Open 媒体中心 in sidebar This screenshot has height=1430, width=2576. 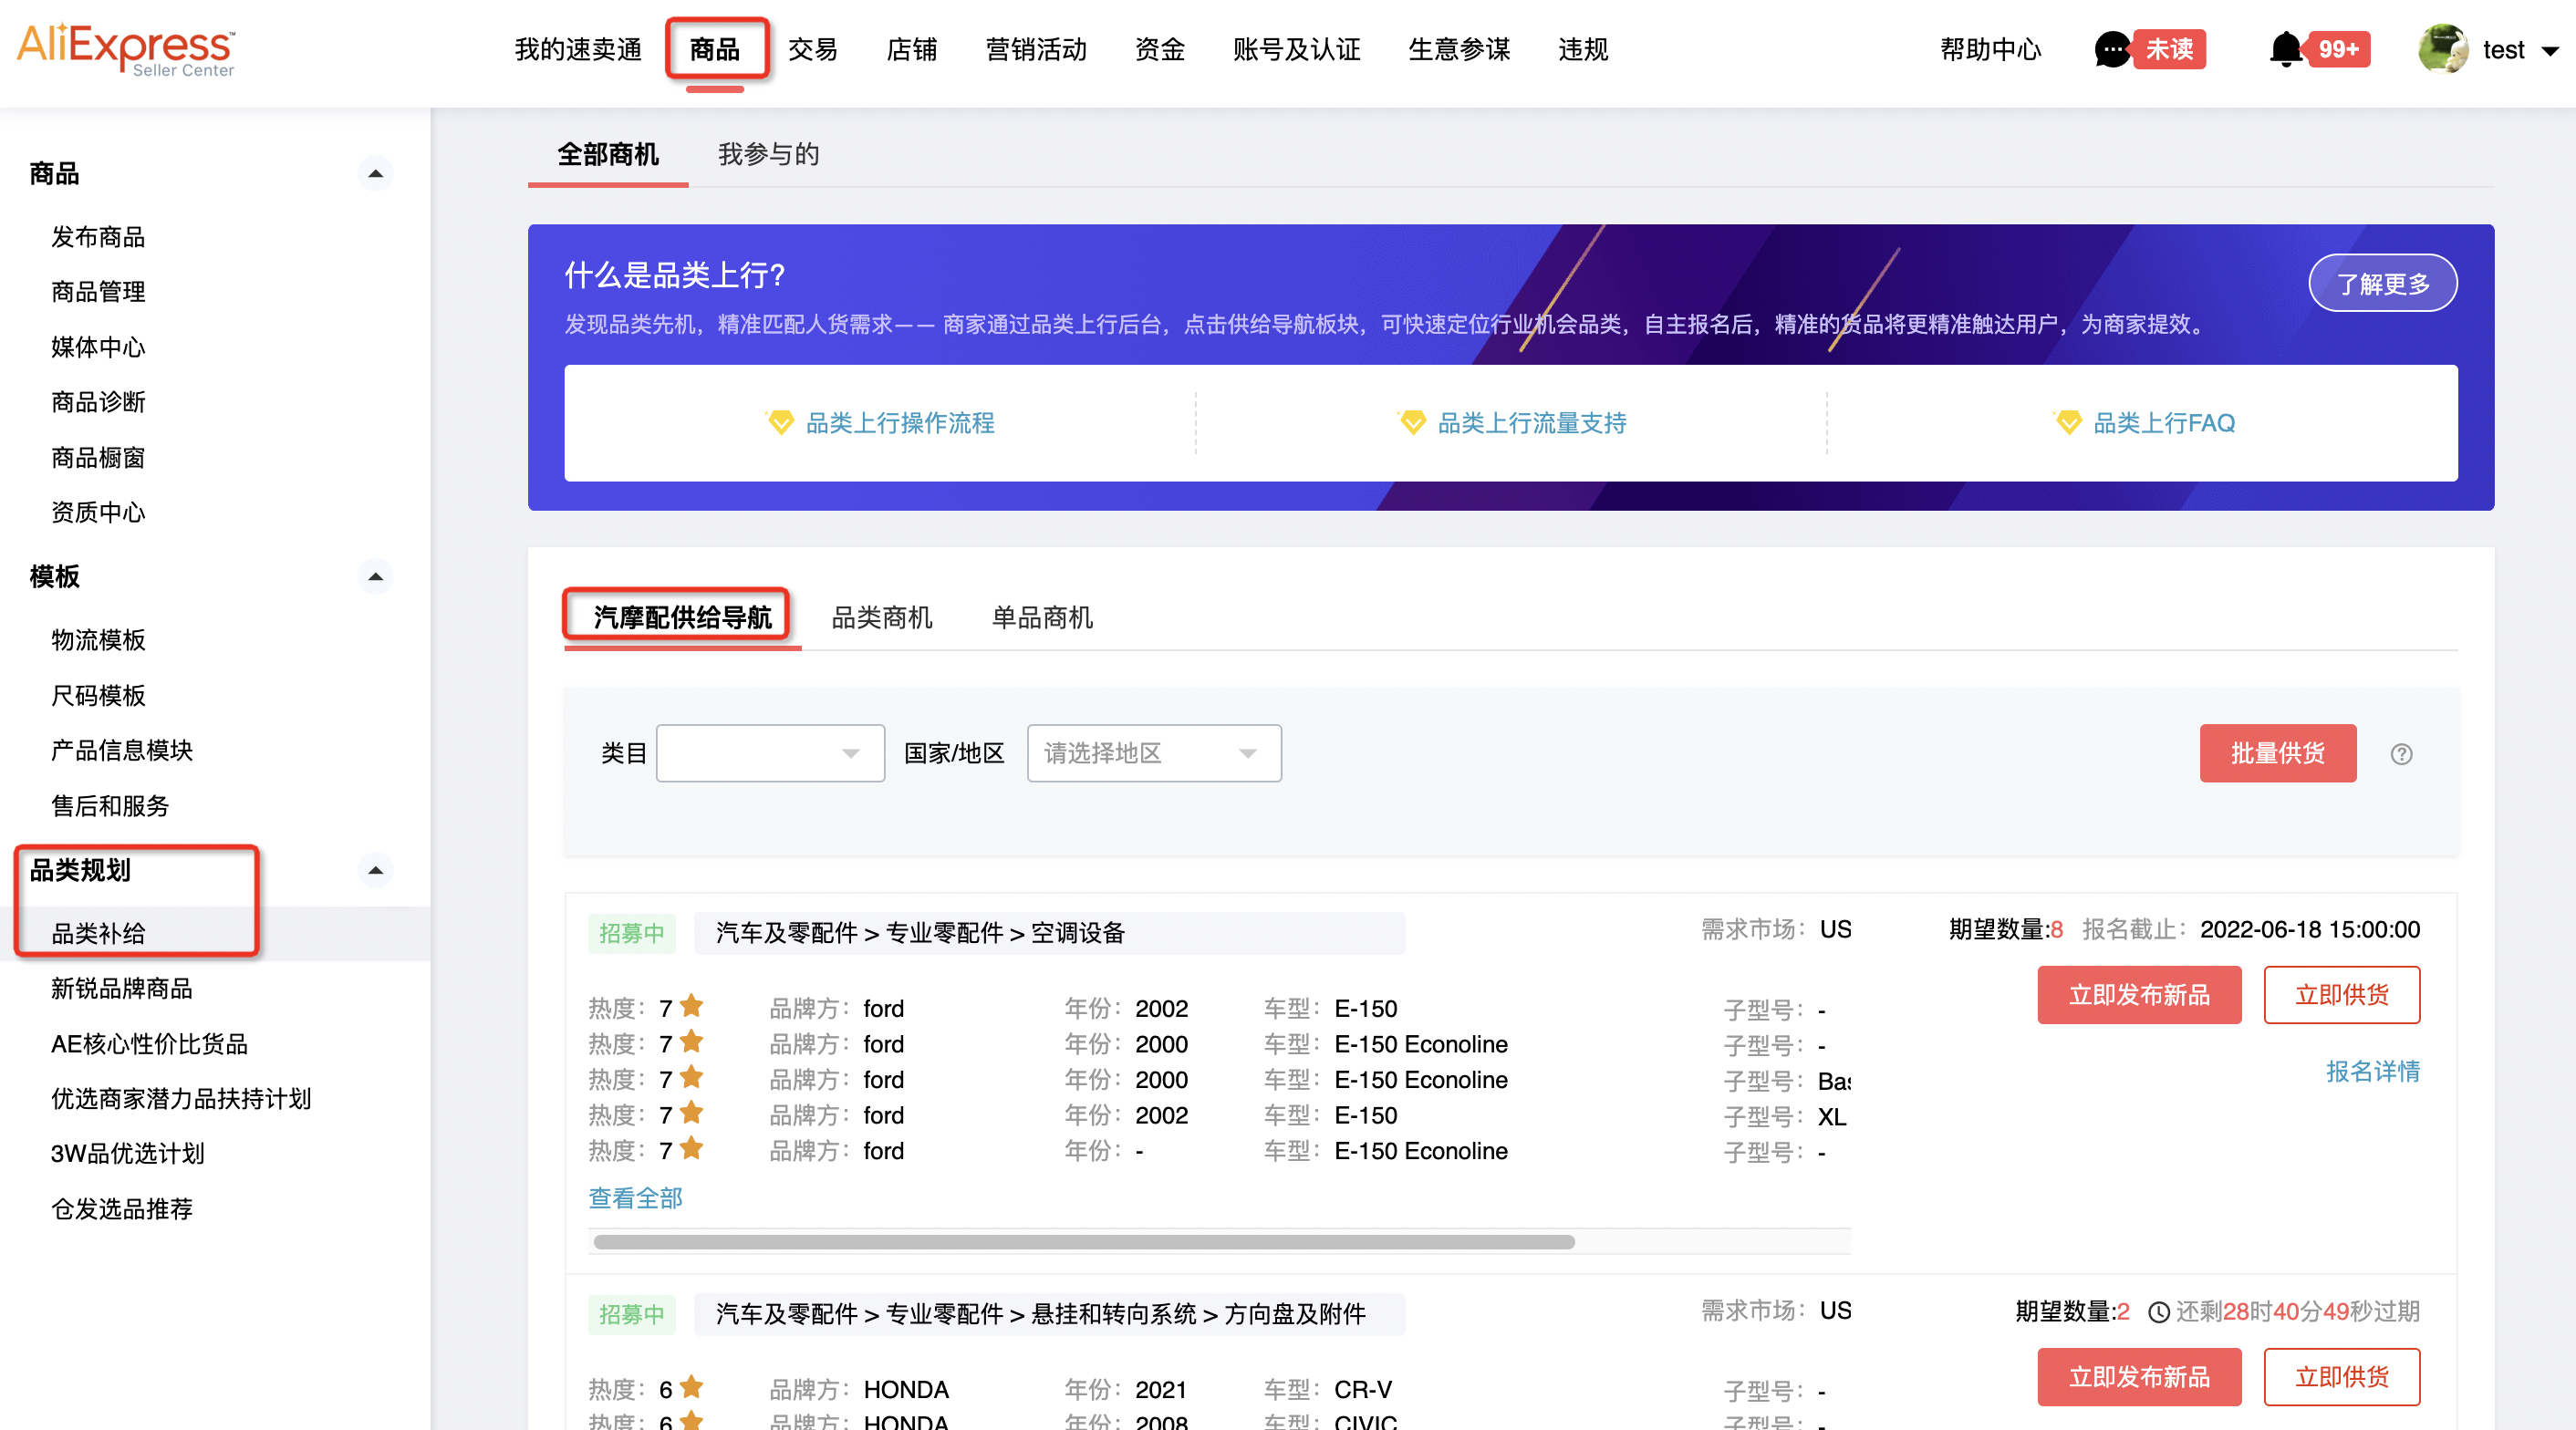point(98,347)
